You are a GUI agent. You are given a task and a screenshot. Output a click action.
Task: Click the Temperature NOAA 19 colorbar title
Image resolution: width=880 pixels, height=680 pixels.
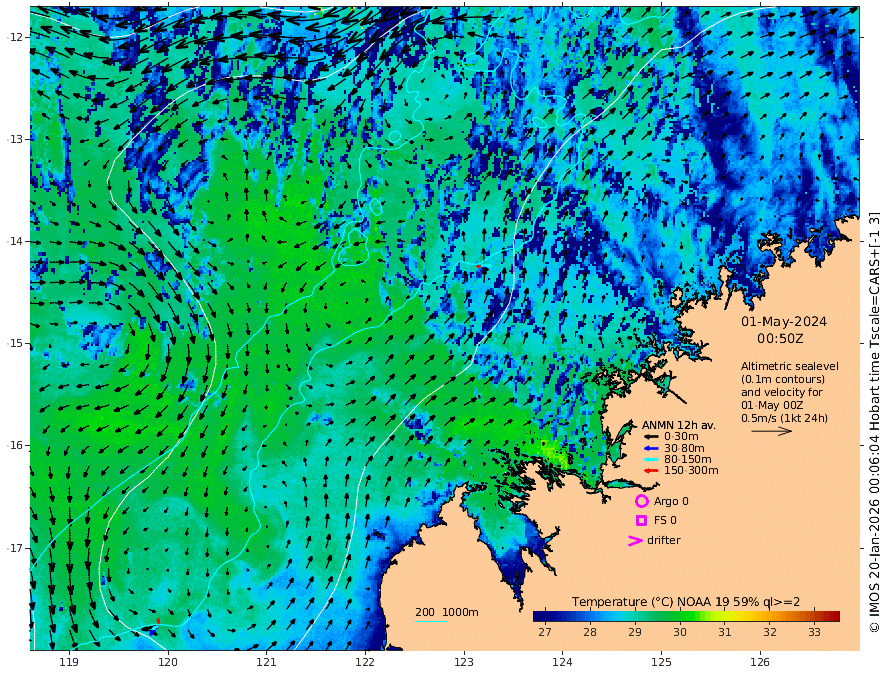[686, 602]
